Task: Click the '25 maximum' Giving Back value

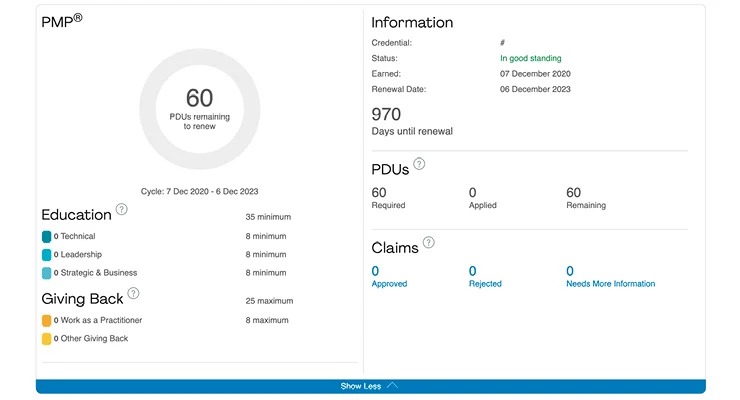Action: tap(269, 300)
